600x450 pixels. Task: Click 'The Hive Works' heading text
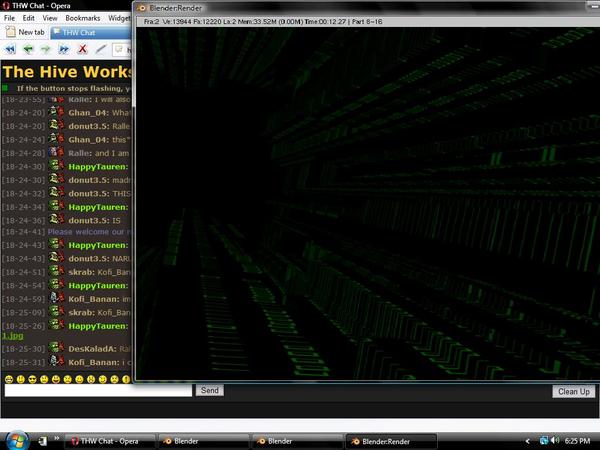point(67,72)
